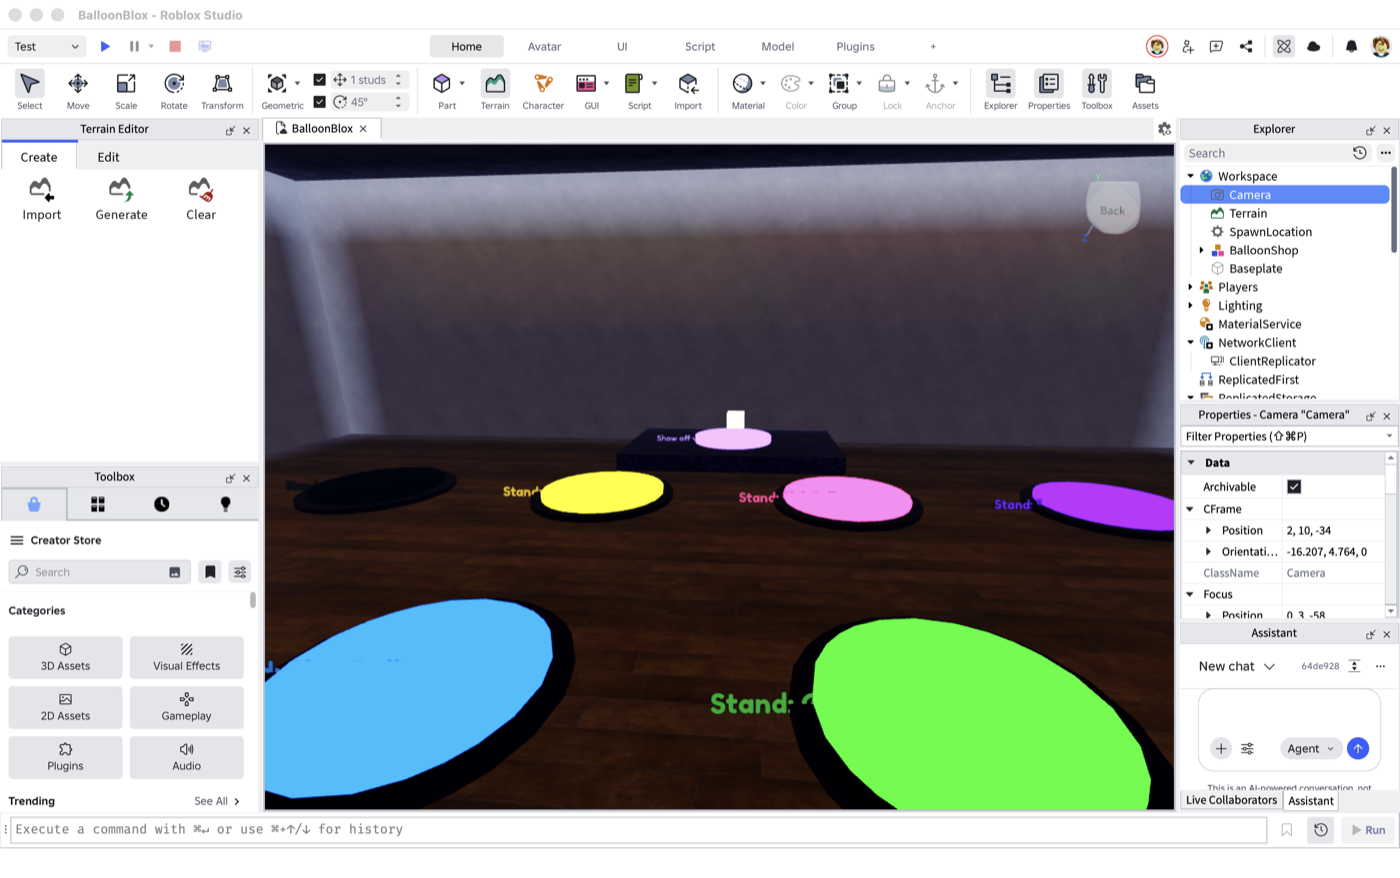Toggle the move snap studs checkbox
This screenshot has width=1400, height=878.
(x=319, y=80)
